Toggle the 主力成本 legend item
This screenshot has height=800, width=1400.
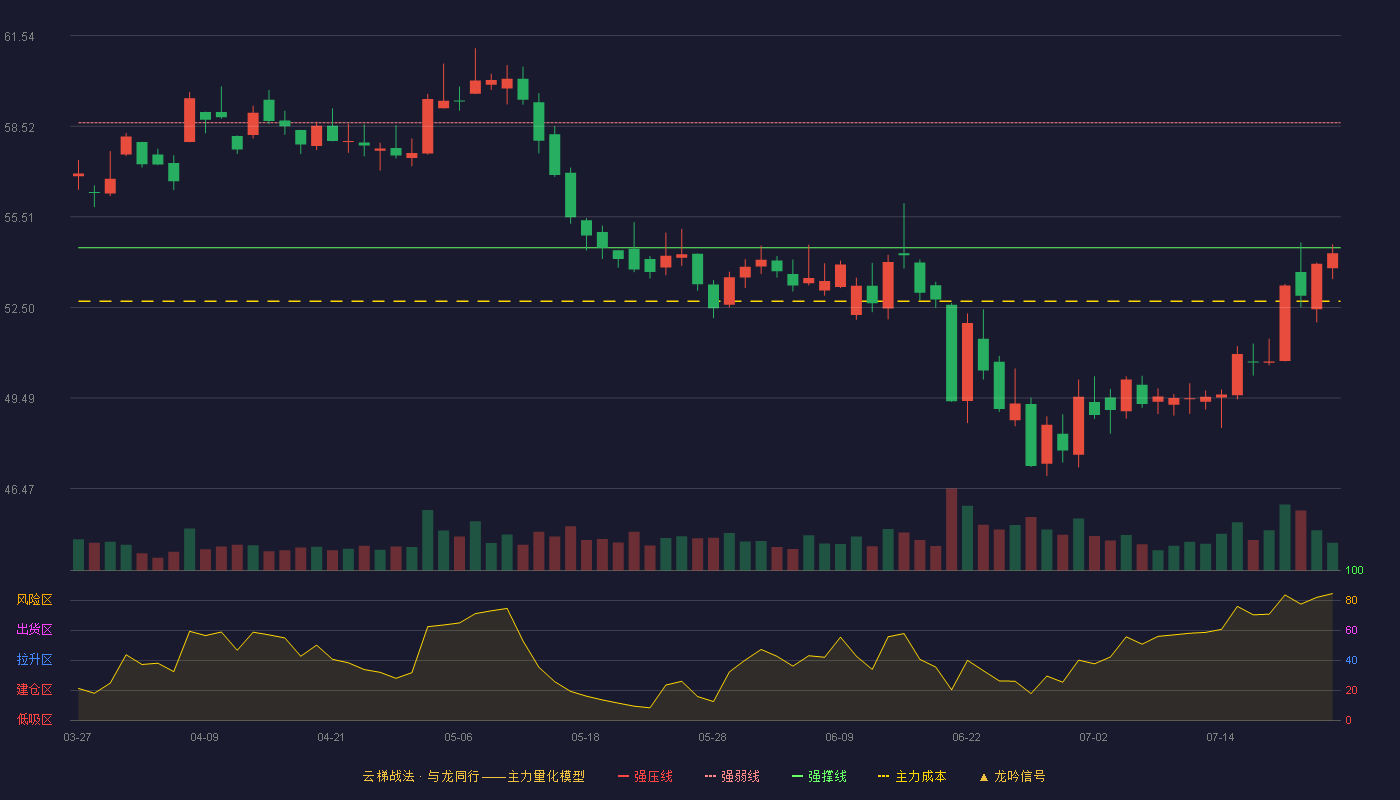point(912,776)
